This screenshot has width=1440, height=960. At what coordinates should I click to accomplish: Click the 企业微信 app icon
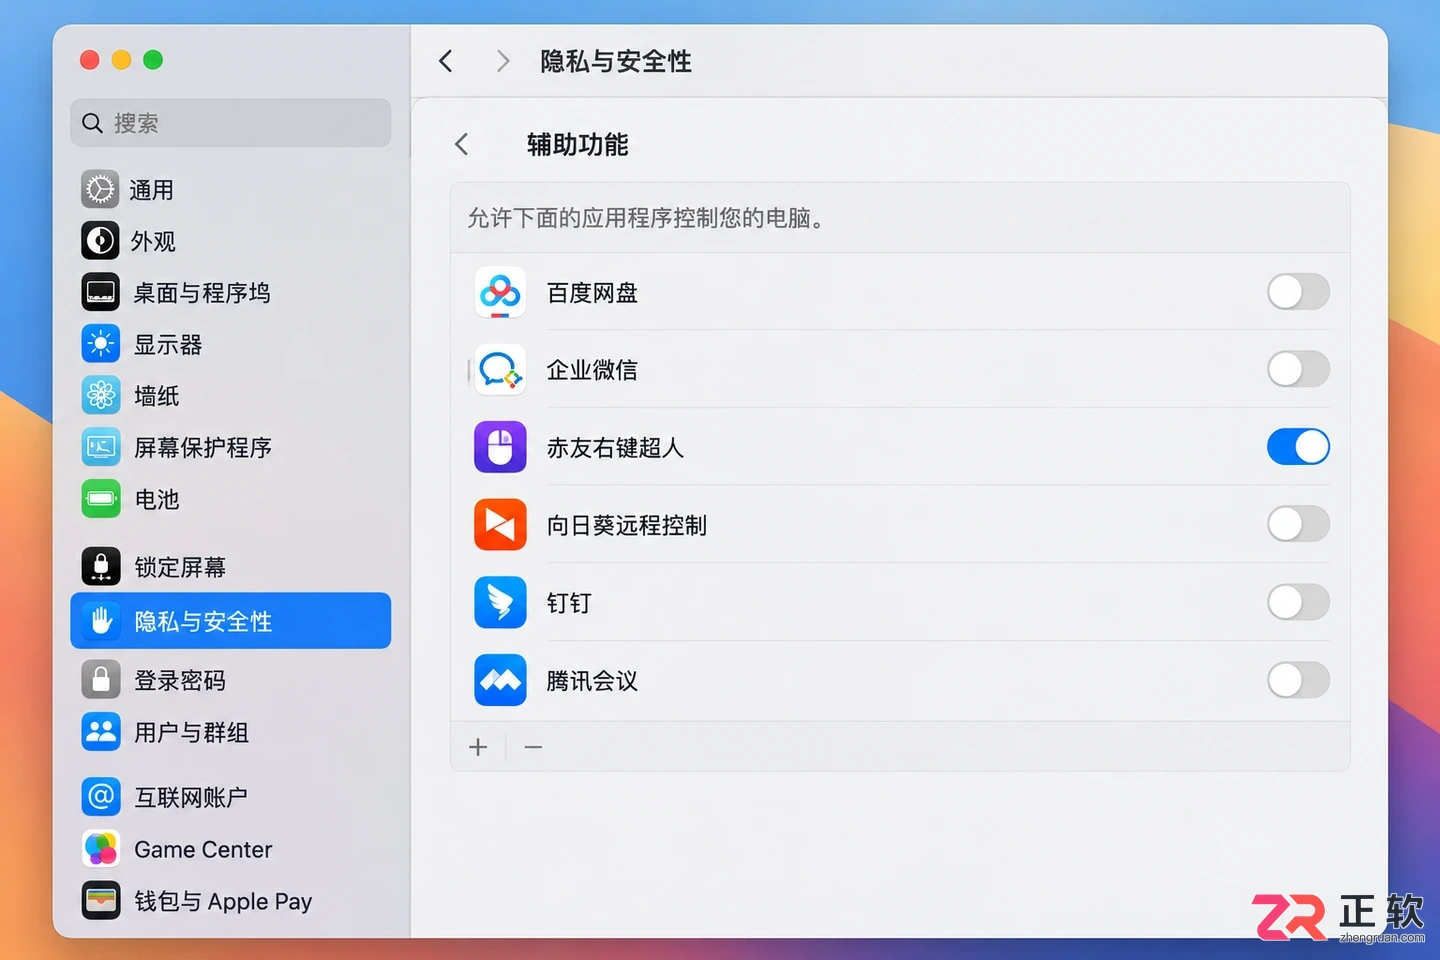(x=500, y=370)
